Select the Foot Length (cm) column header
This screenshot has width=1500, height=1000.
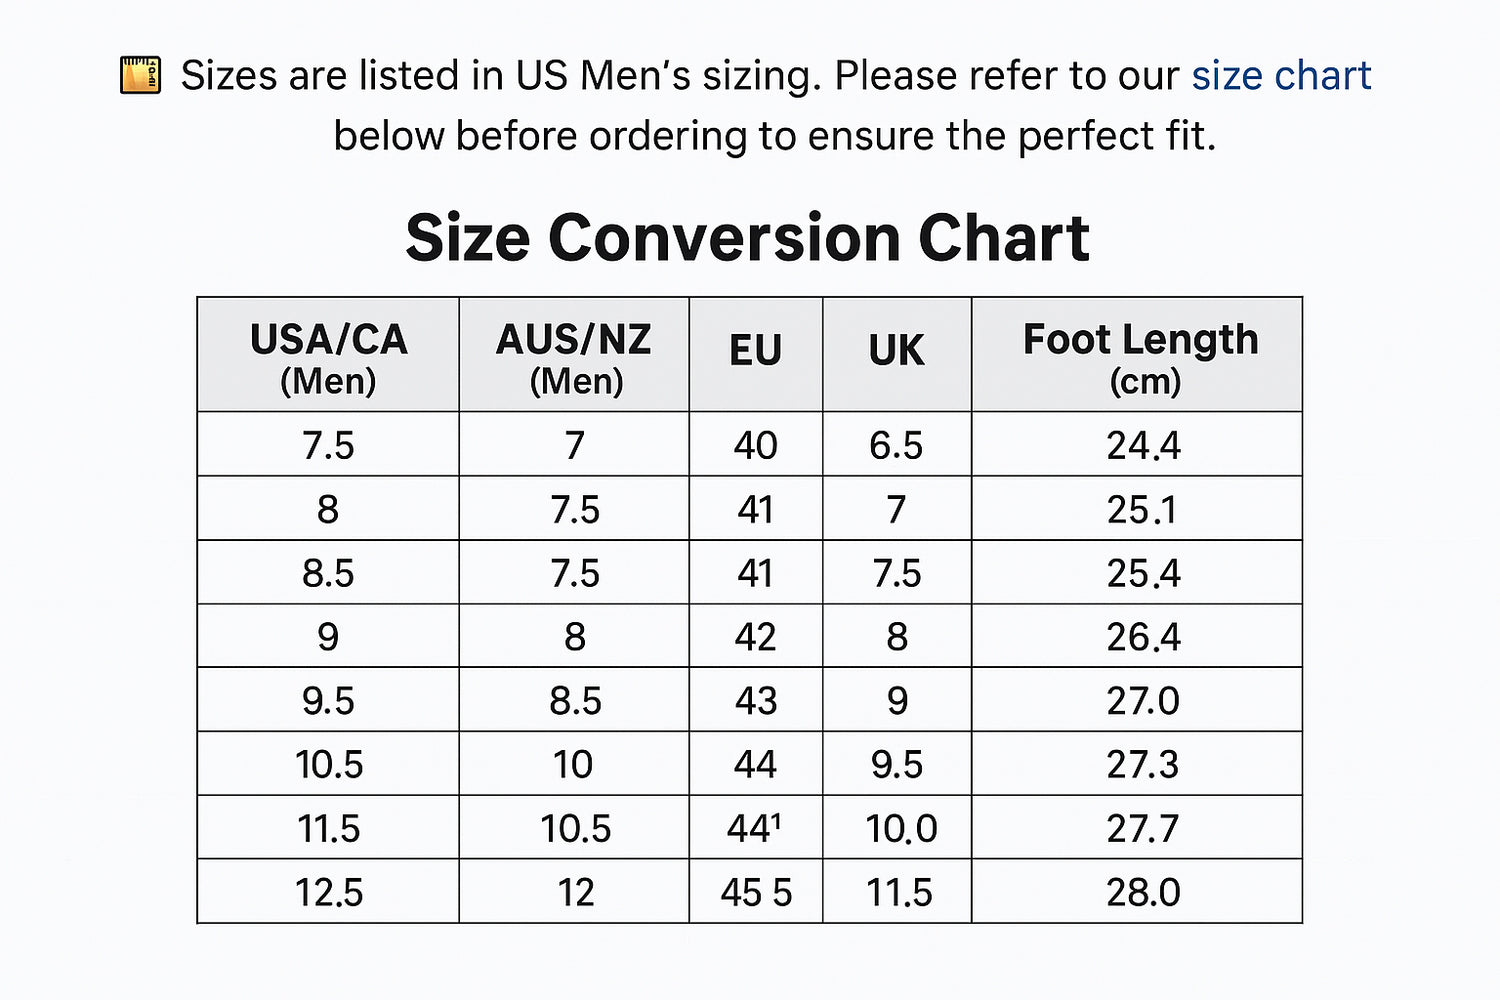tap(1140, 356)
